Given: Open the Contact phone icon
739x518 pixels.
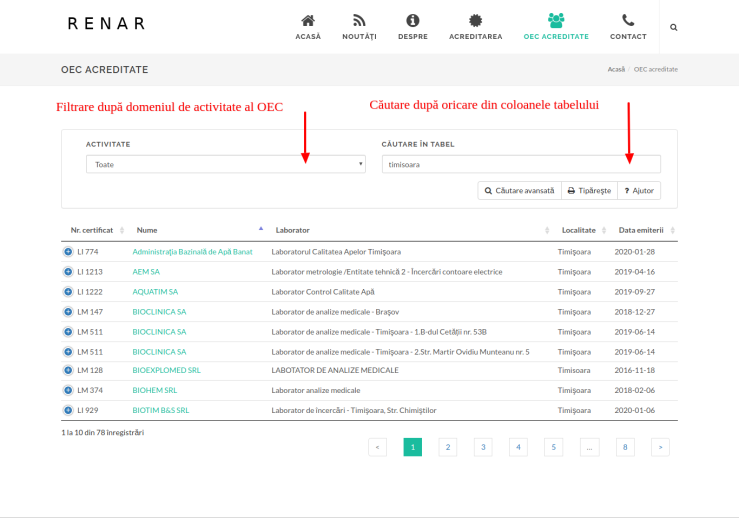Looking at the screenshot, I should point(628,21).
